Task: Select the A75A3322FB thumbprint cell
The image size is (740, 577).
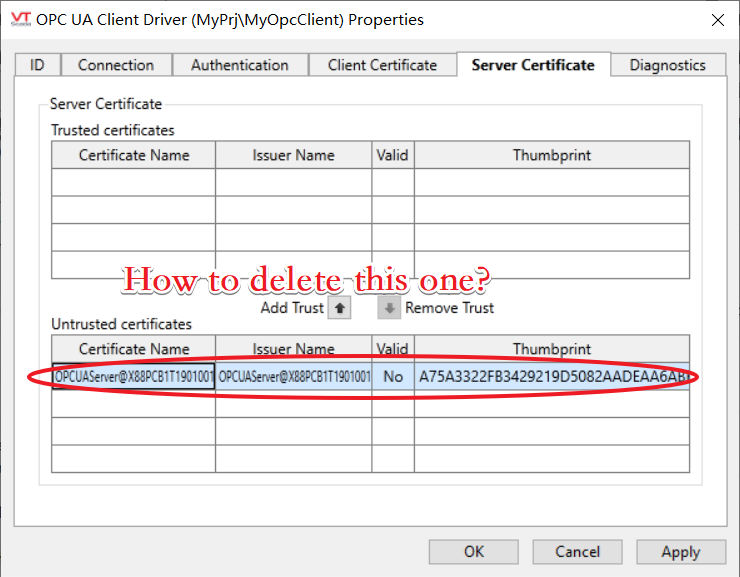Action: pyautogui.click(x=552, y=377)
